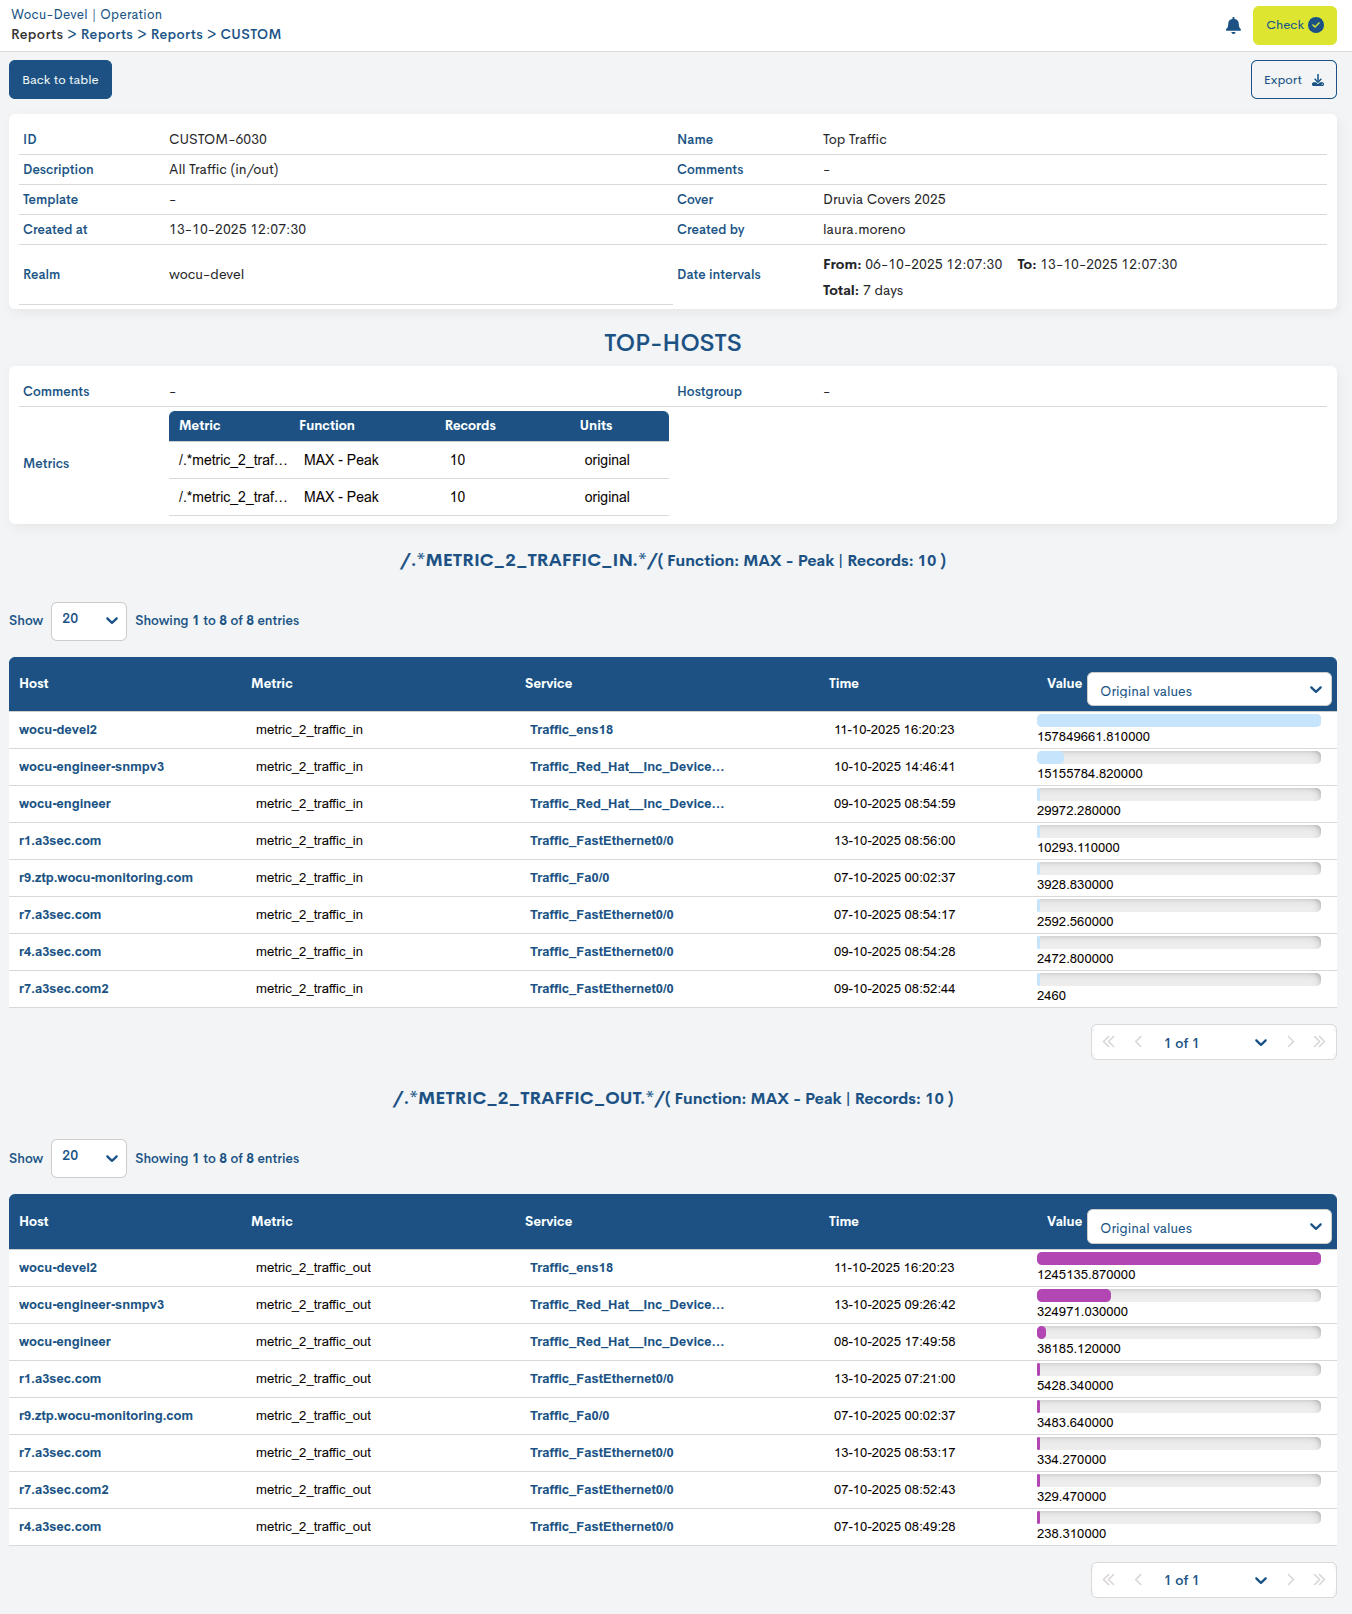Click previous-page arrow in traffic_out pagination

coord(1138,1580)
